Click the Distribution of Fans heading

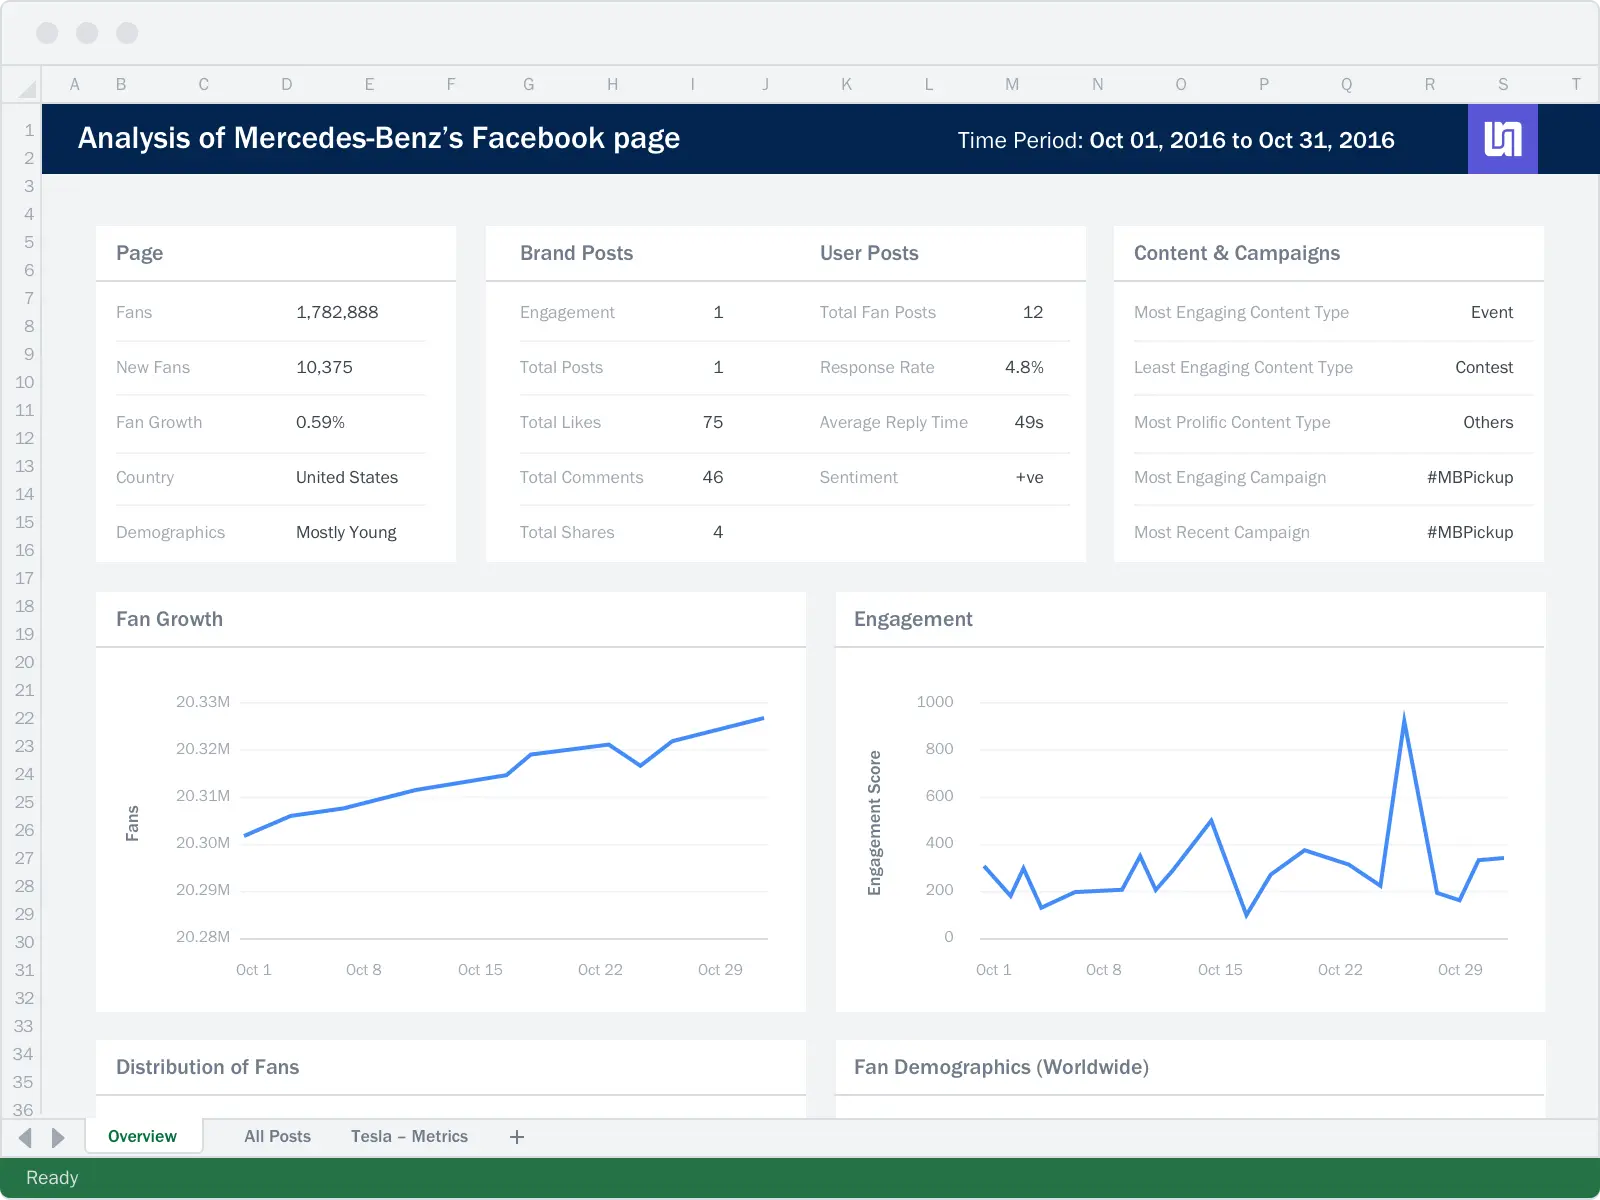[x=207, y=1067]
